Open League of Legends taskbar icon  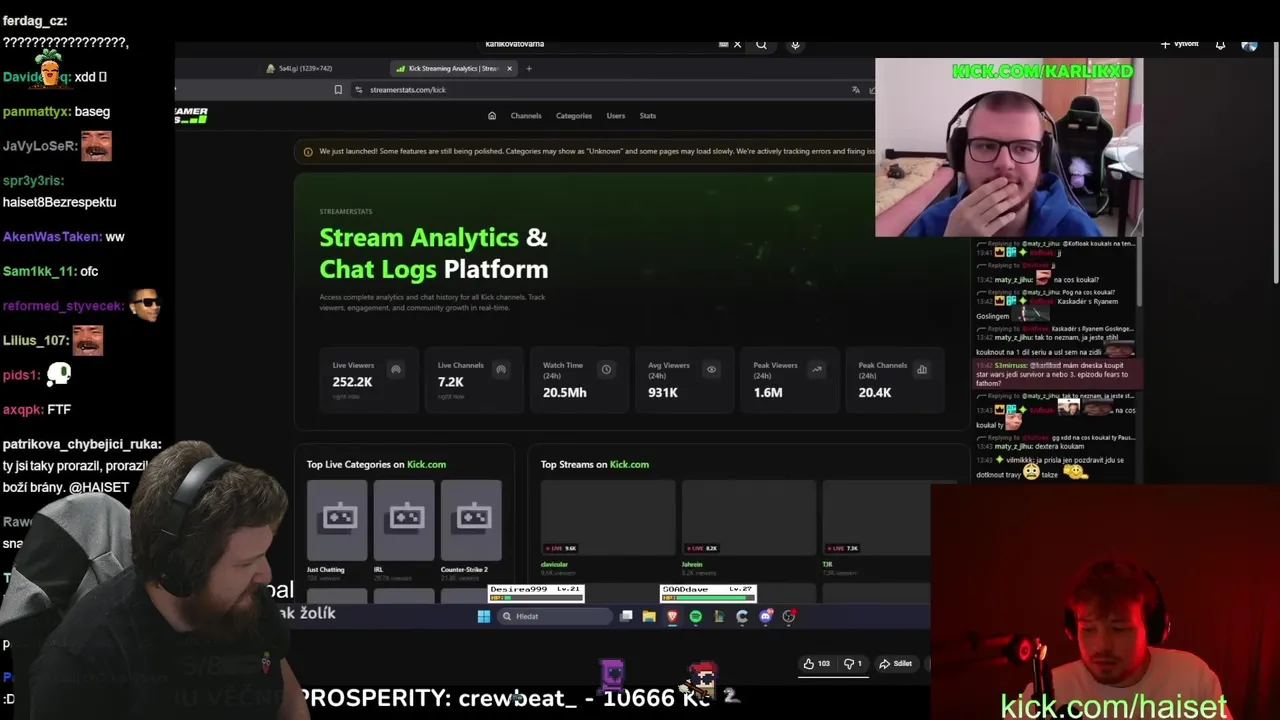pyautogui.click(x=719, y=617)
